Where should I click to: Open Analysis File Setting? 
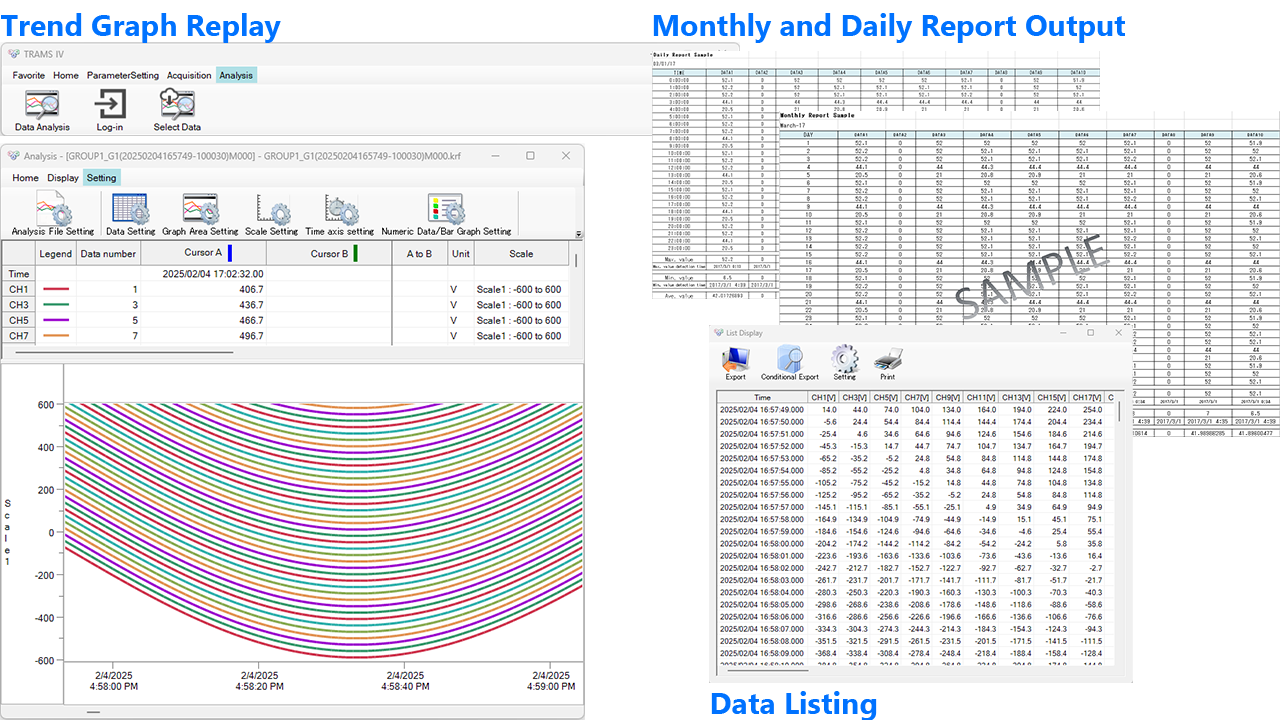click(53, 215)
